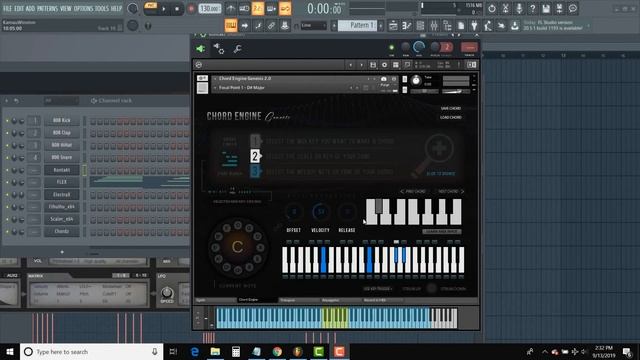Open the Playlist view icon
The height and width of the screenshot is (360, 640).
point(393,26)
